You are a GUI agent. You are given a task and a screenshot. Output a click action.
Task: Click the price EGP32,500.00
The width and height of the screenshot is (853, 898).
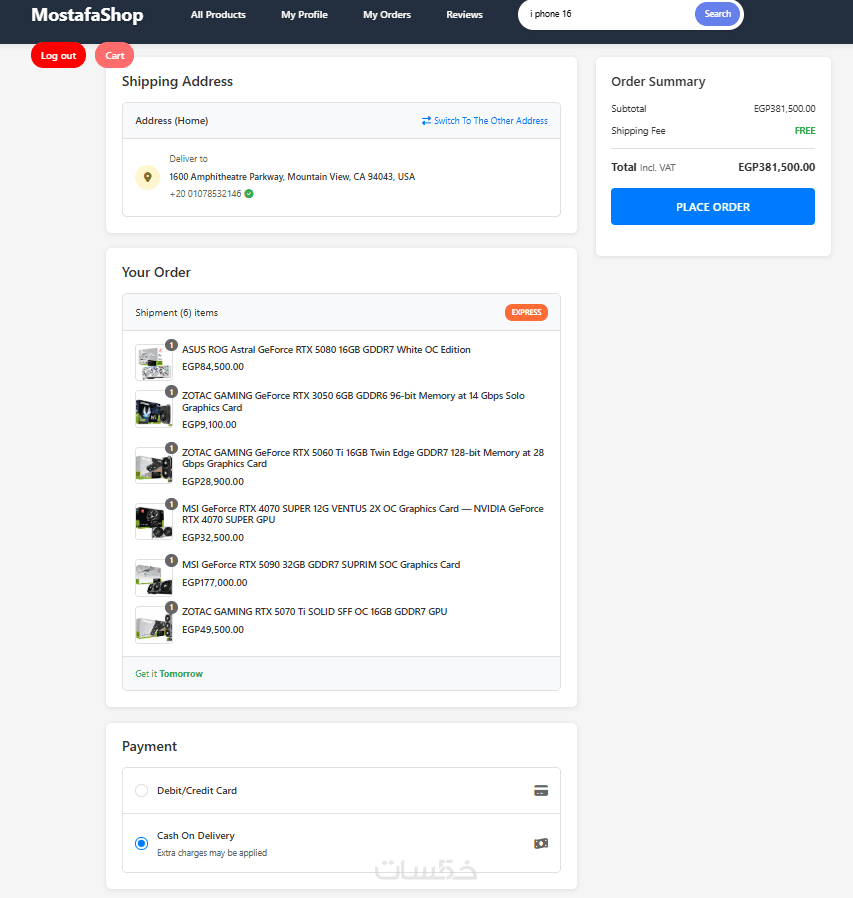[213, 538]
